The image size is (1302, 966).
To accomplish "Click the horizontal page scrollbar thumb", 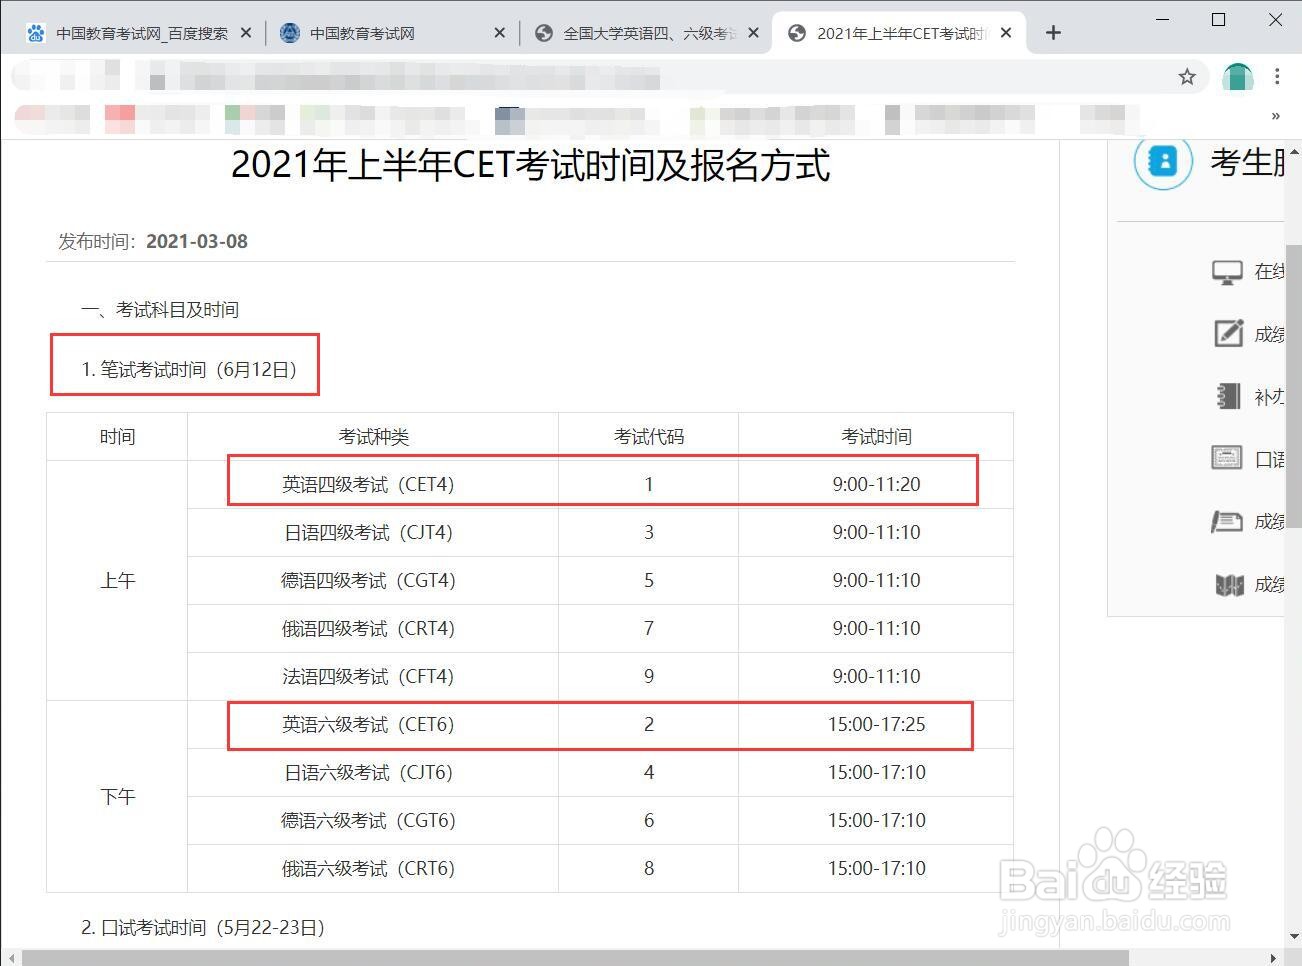I will coord(575,958).
